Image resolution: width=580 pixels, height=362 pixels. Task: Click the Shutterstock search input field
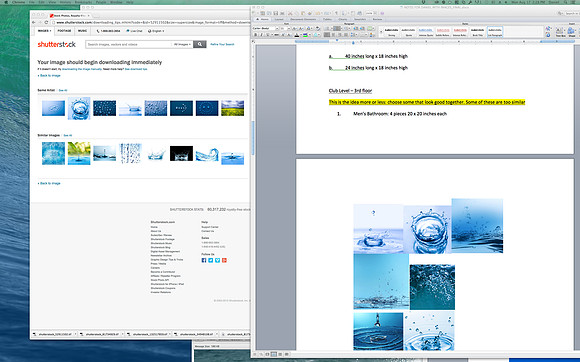pos(128,44)
